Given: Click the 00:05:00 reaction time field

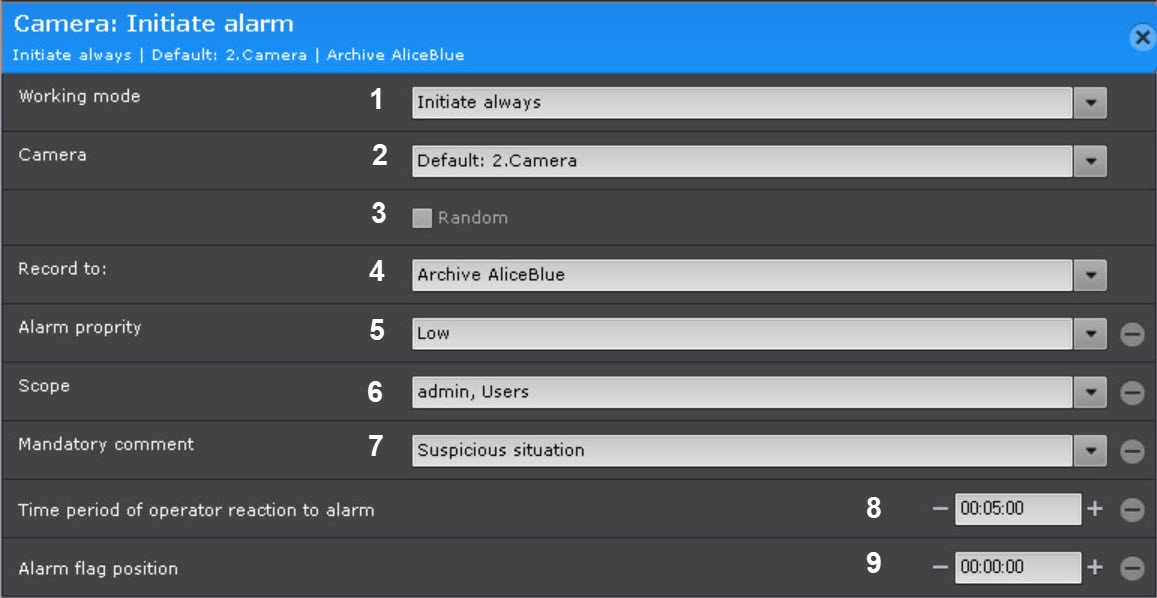Looking at the screenshot, I should click(1017, 509).
